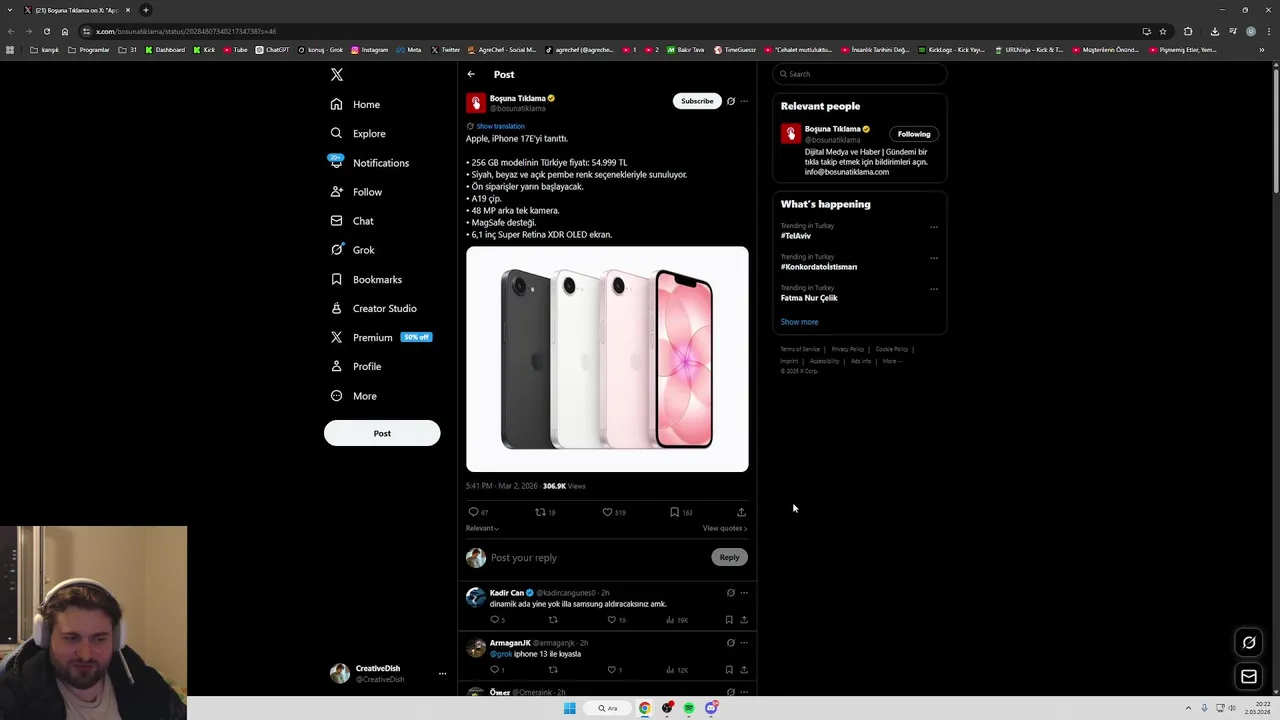Share the main post
The image size is (1280, 720).
click(x=741, y=512)
